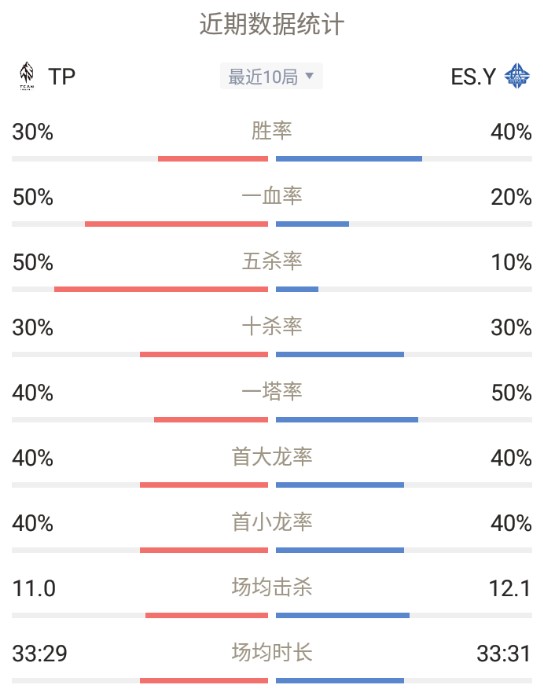Viewport: 543px width, 693px height.
Task: Click the red 一血率 bar for TP
Action: tap(176, 224)
